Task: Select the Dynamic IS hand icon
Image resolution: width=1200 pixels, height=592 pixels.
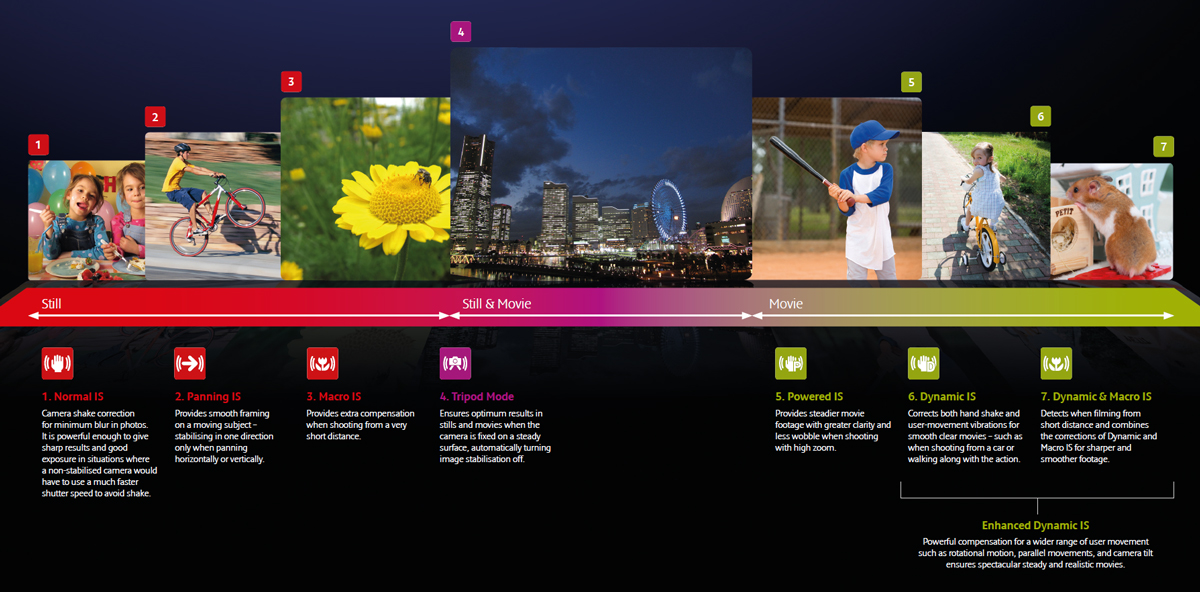Action: (x=923, y=363)
